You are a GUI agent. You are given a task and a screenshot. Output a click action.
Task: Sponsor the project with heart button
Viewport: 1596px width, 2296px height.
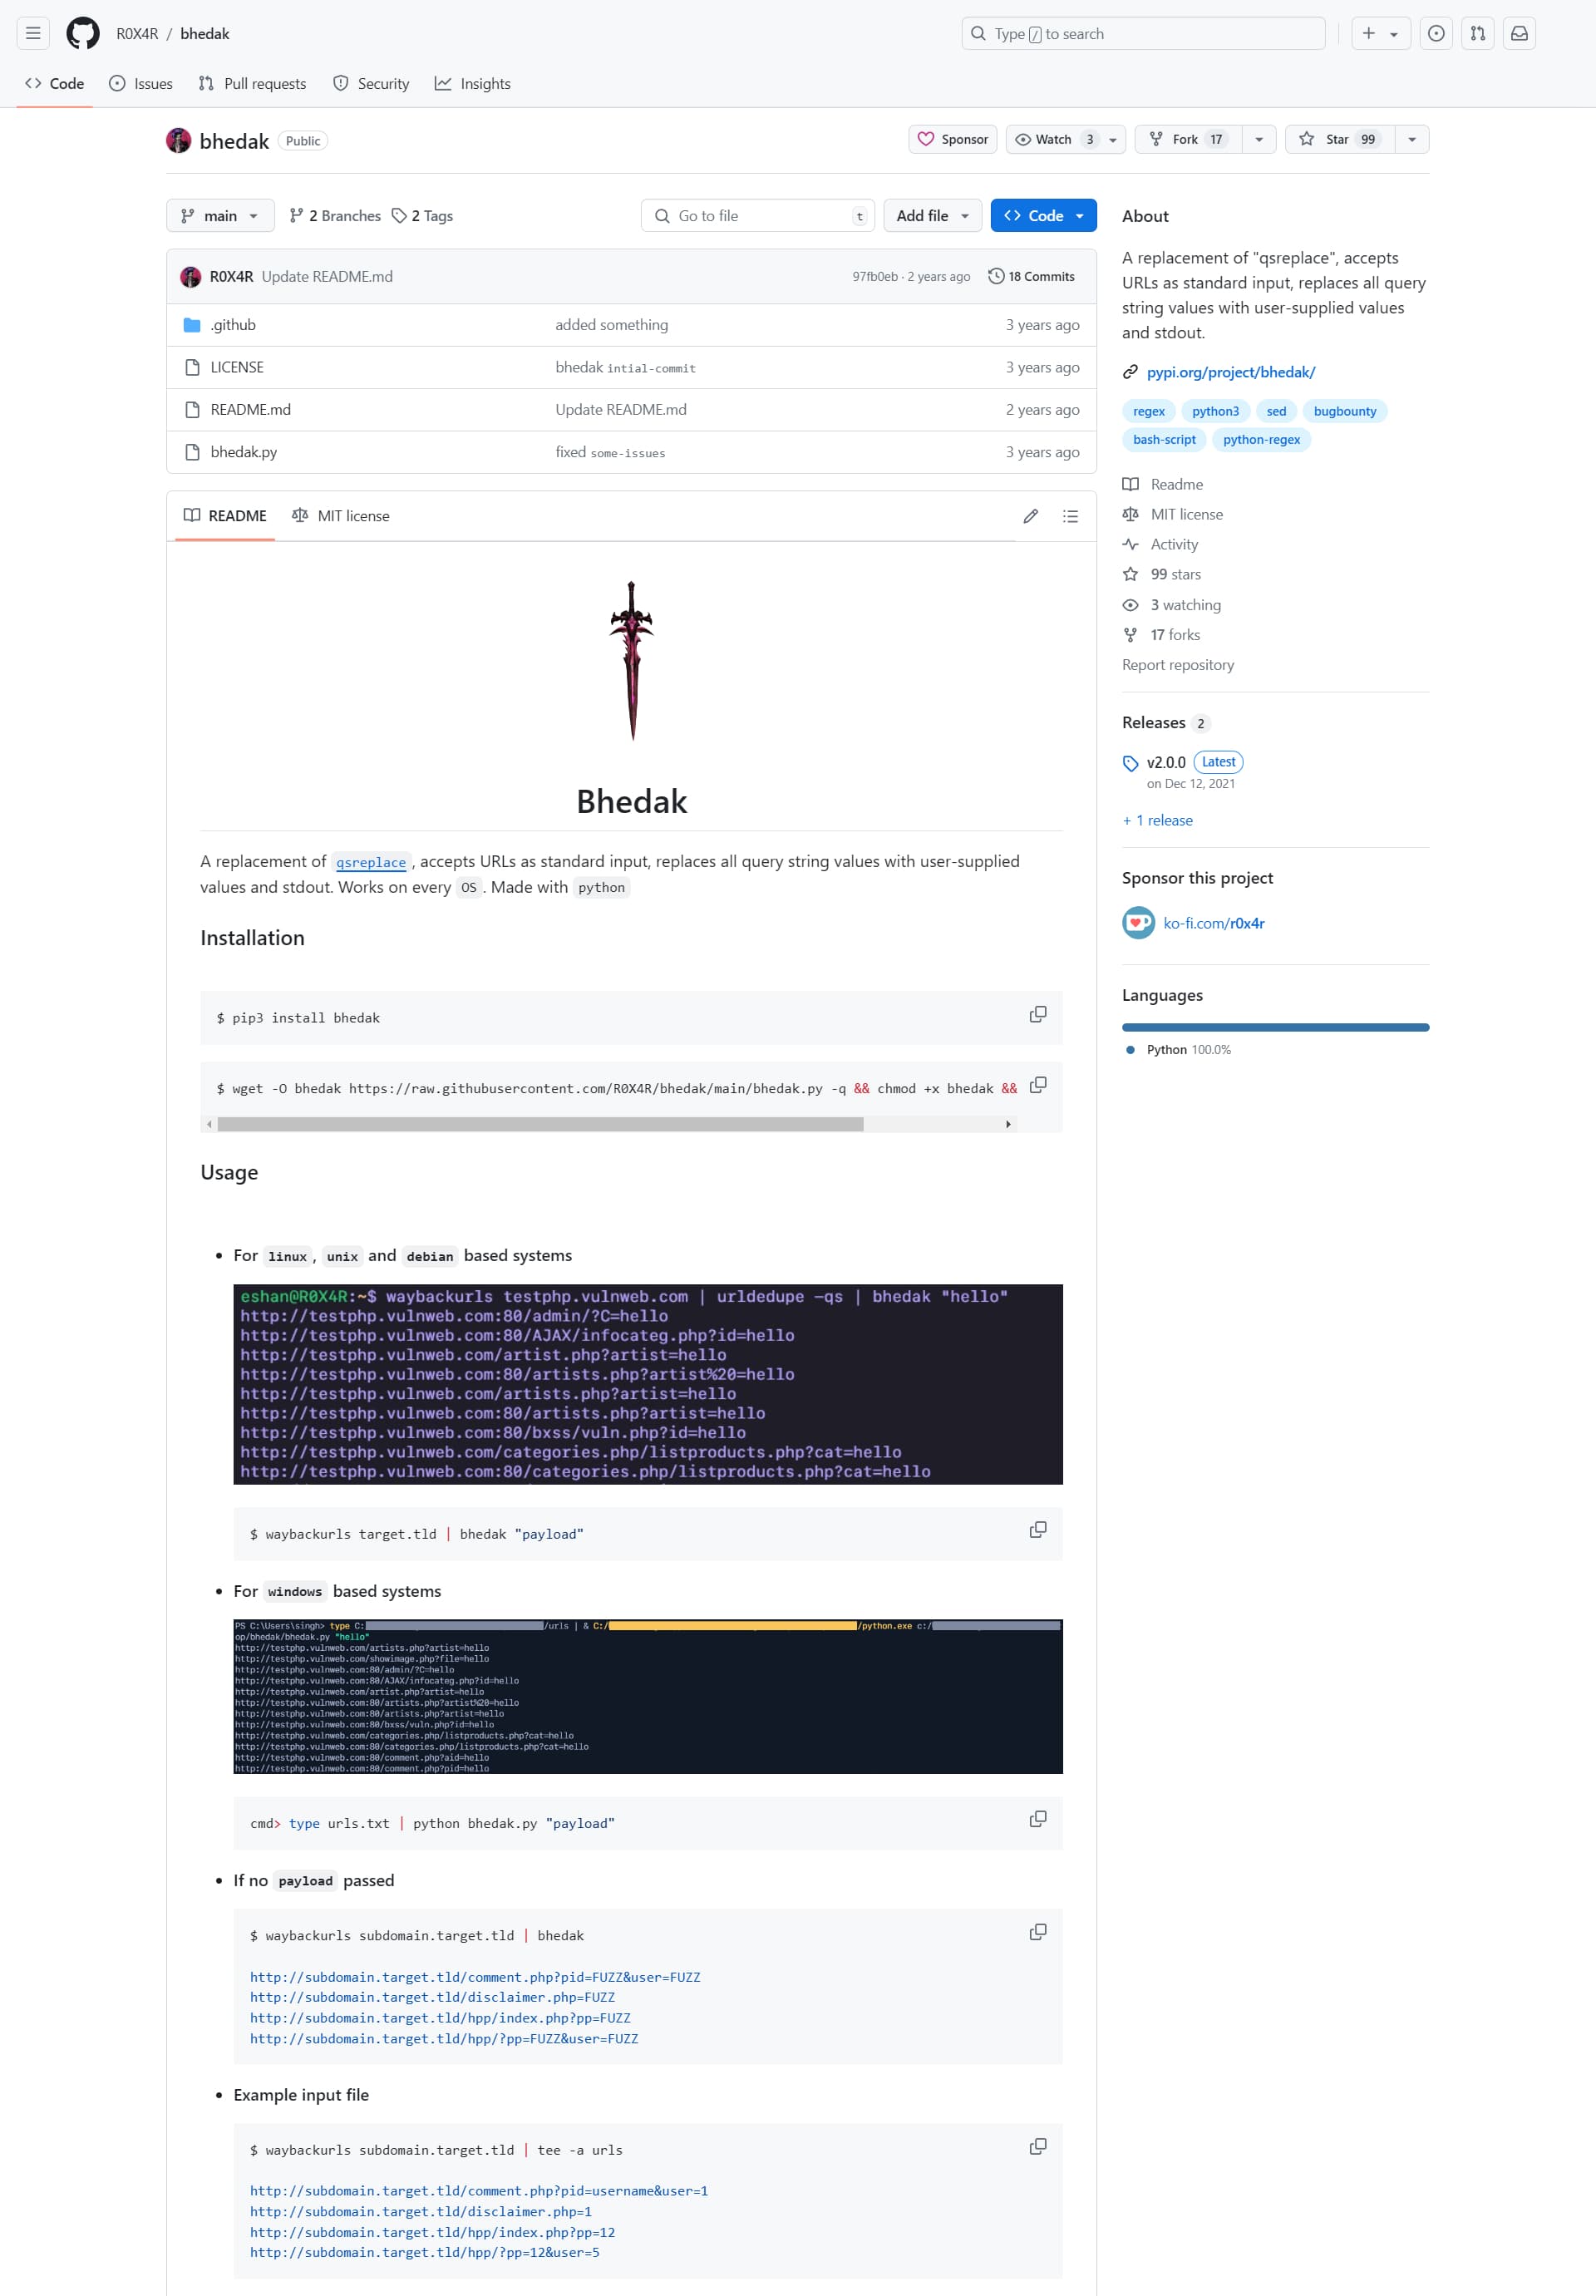pos(953,139)
